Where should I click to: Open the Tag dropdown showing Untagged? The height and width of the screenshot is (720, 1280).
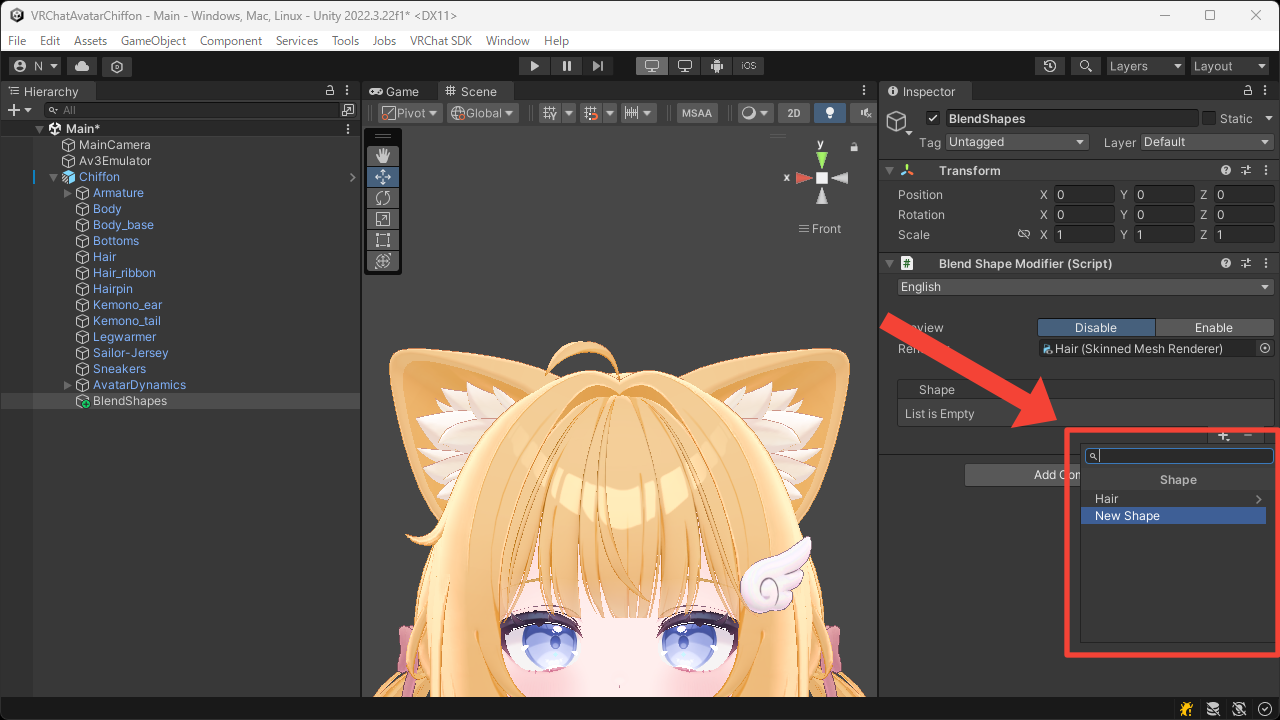click(x=1016, y=142)
